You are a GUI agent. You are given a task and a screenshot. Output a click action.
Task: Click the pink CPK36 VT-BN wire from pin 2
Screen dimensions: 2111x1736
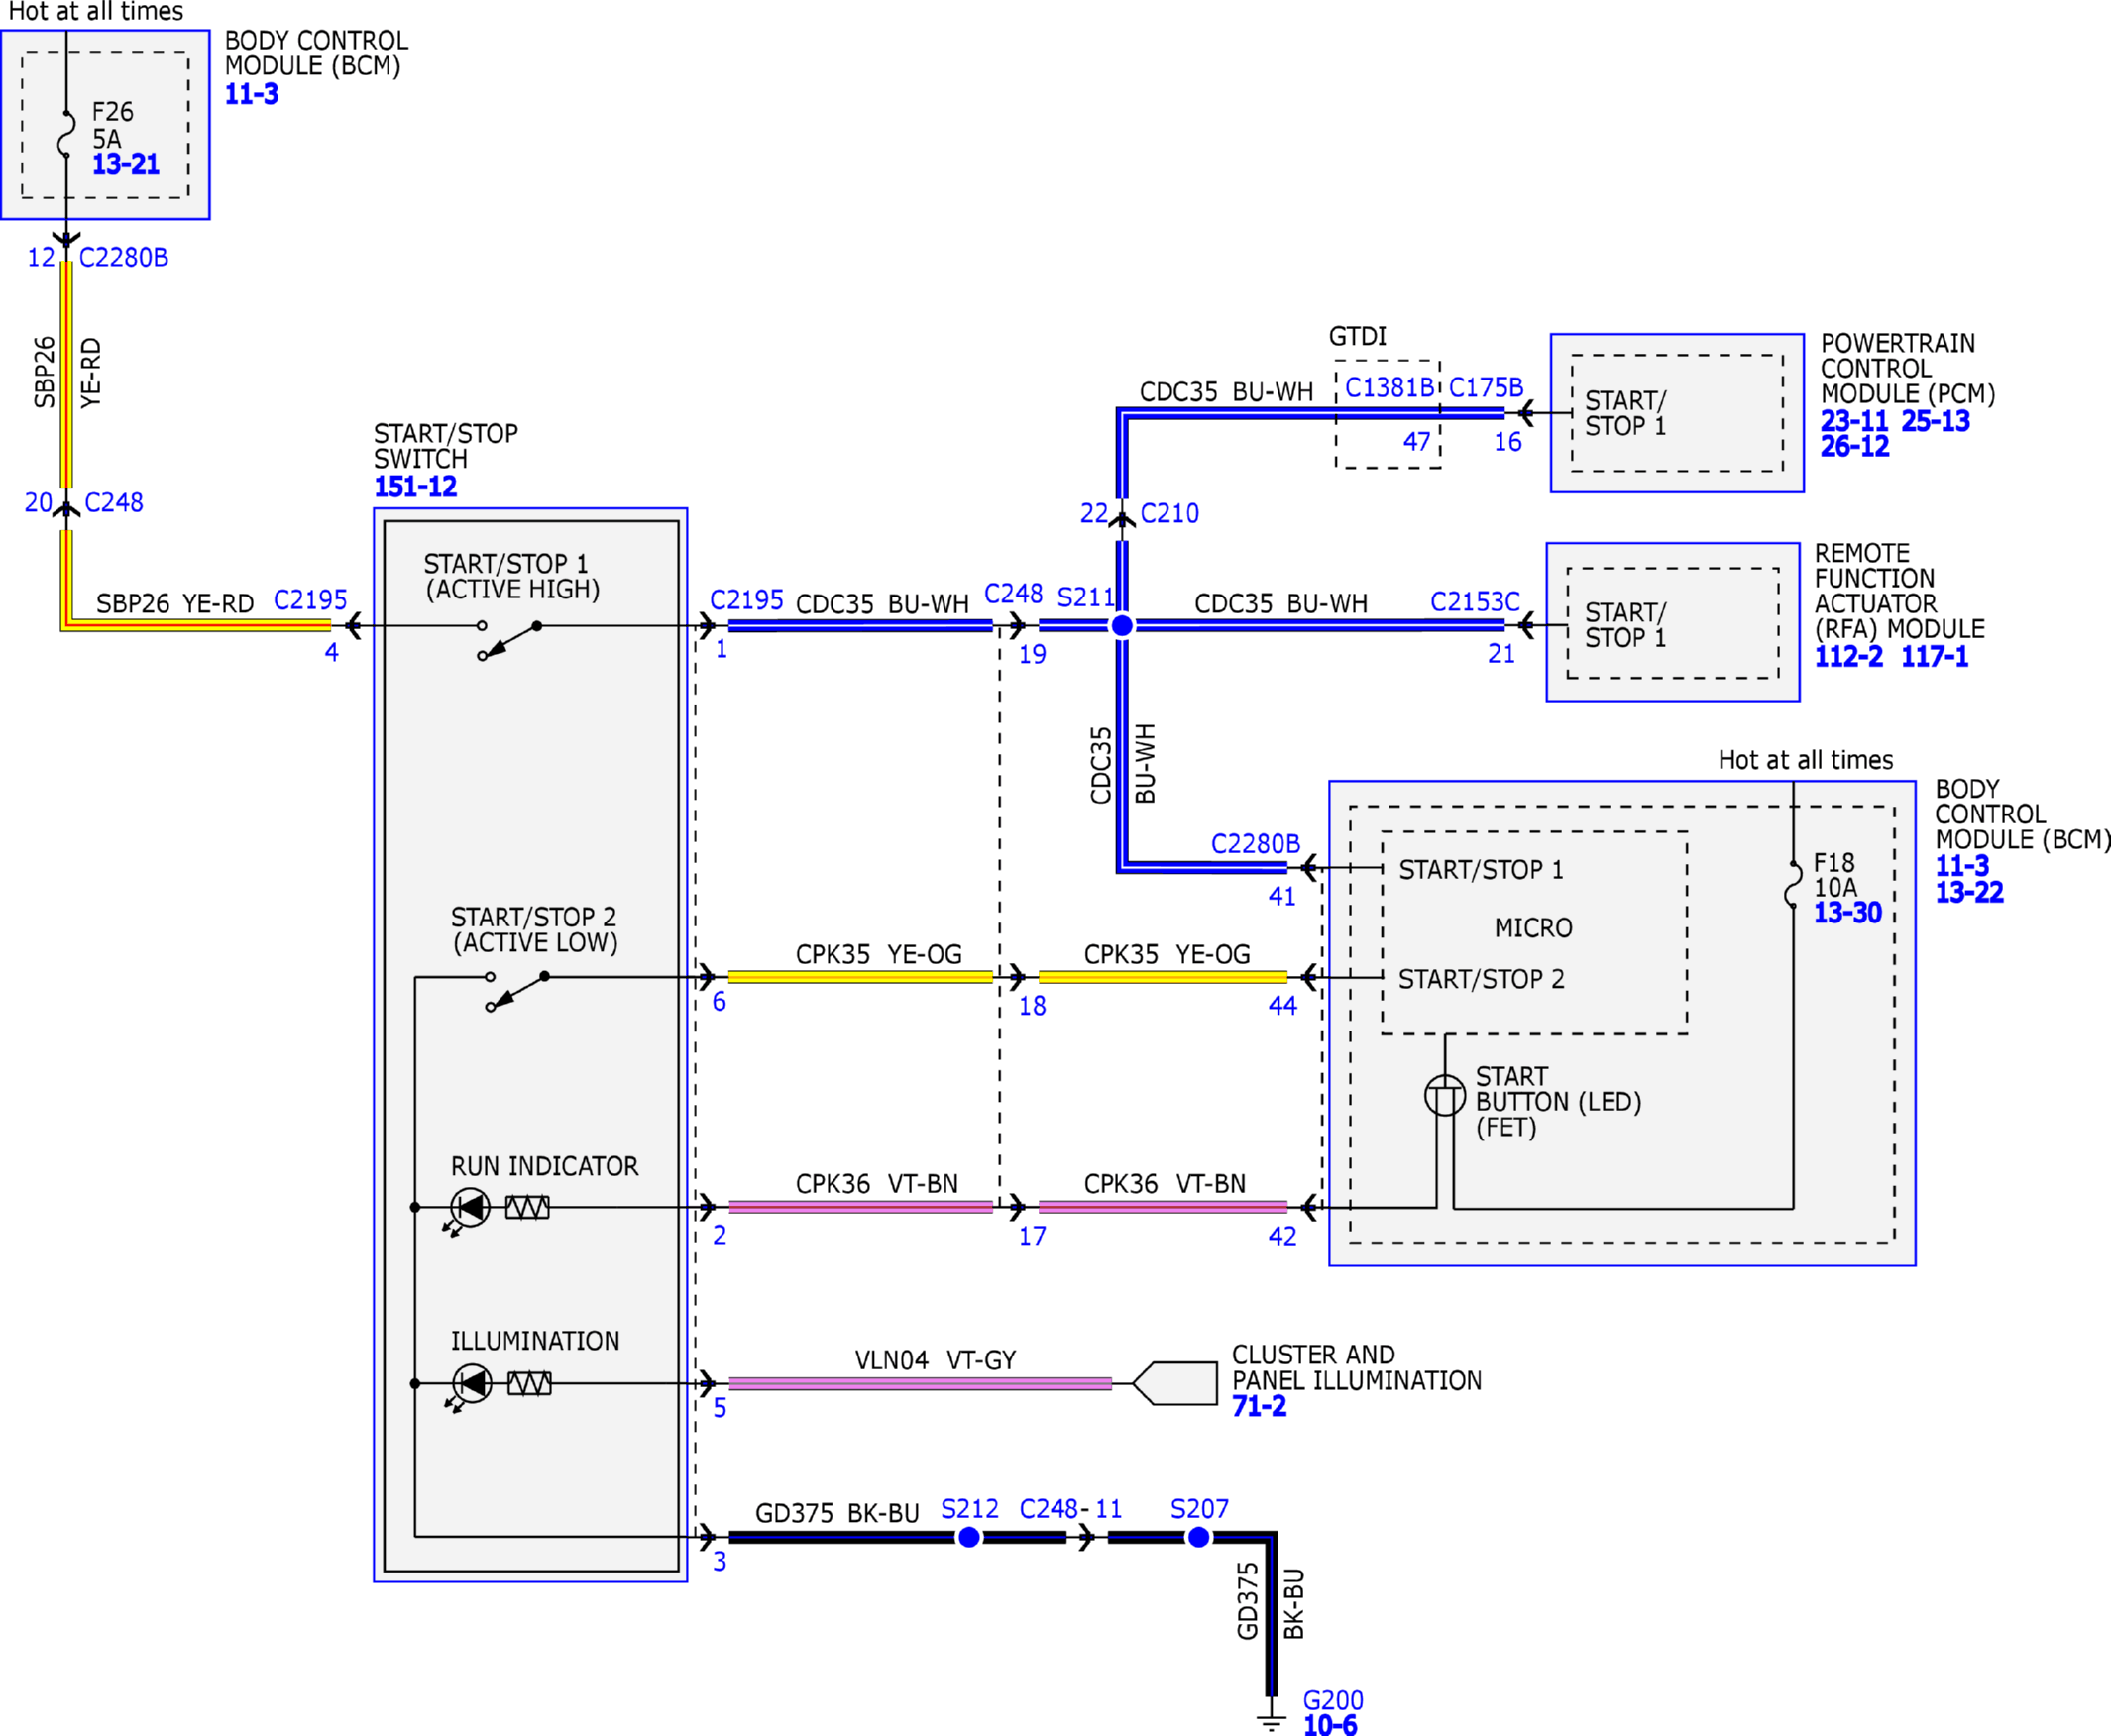coord(861,1207)
